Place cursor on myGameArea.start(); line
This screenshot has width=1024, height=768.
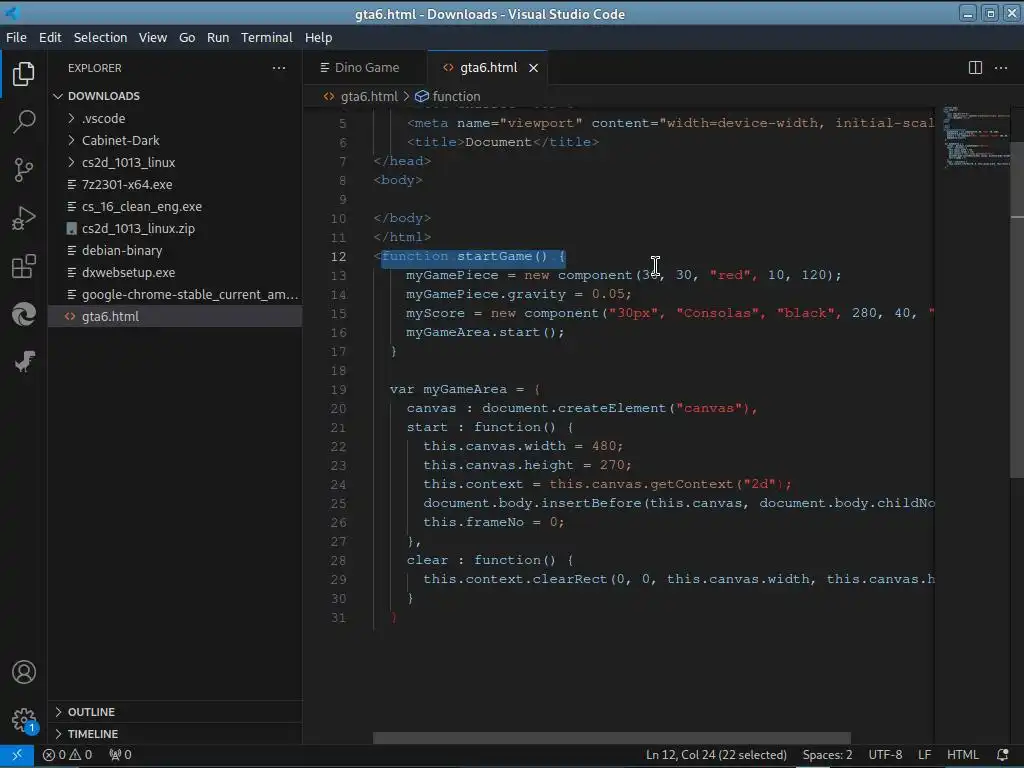point(485,332)
